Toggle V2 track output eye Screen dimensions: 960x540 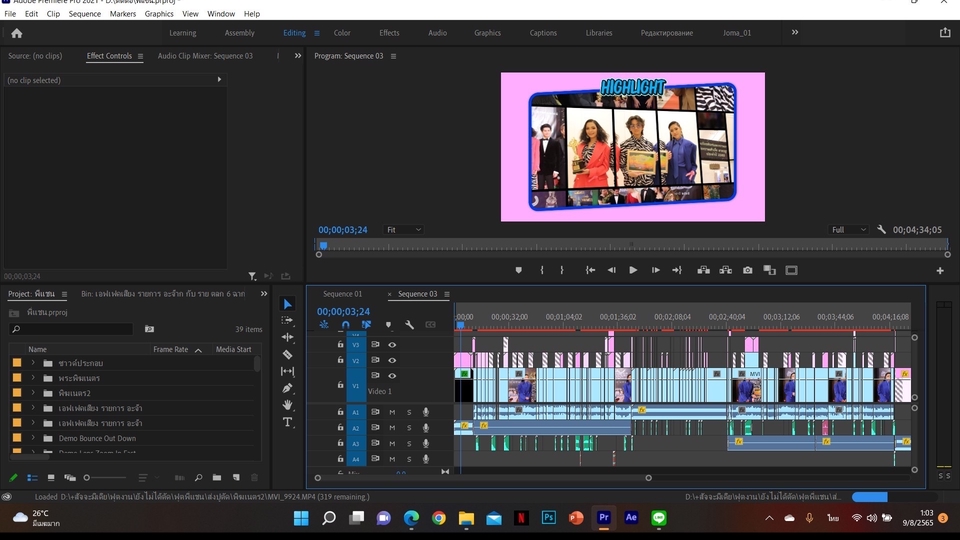tap(392, 361)
